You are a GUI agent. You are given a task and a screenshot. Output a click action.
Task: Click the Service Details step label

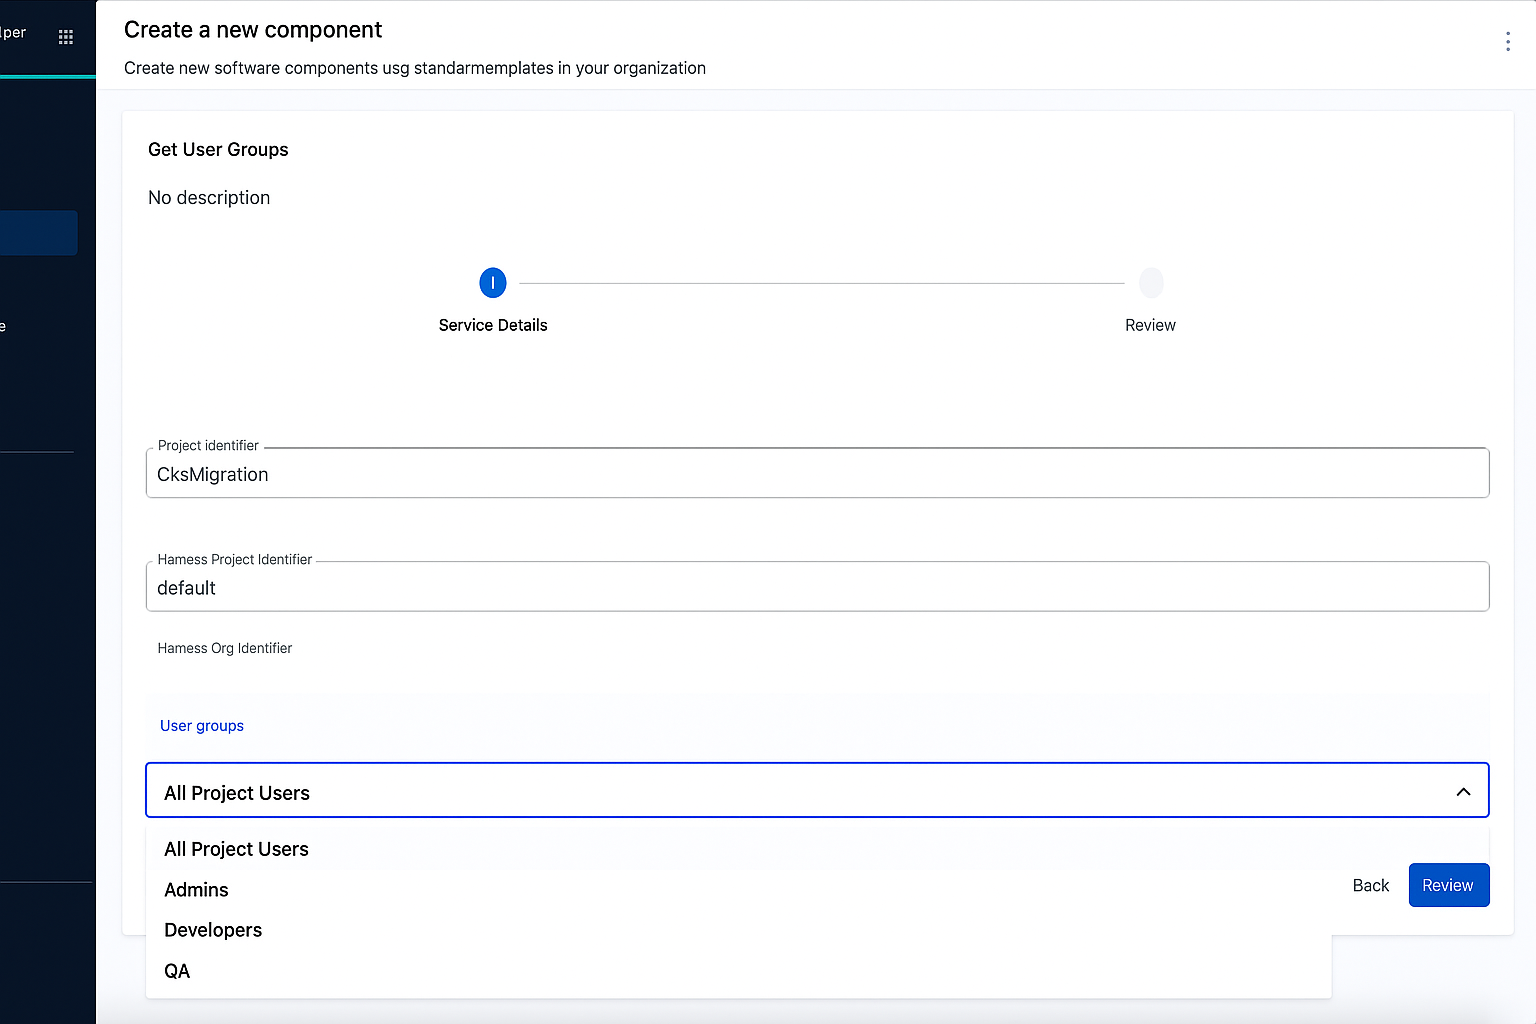(493, 325)
